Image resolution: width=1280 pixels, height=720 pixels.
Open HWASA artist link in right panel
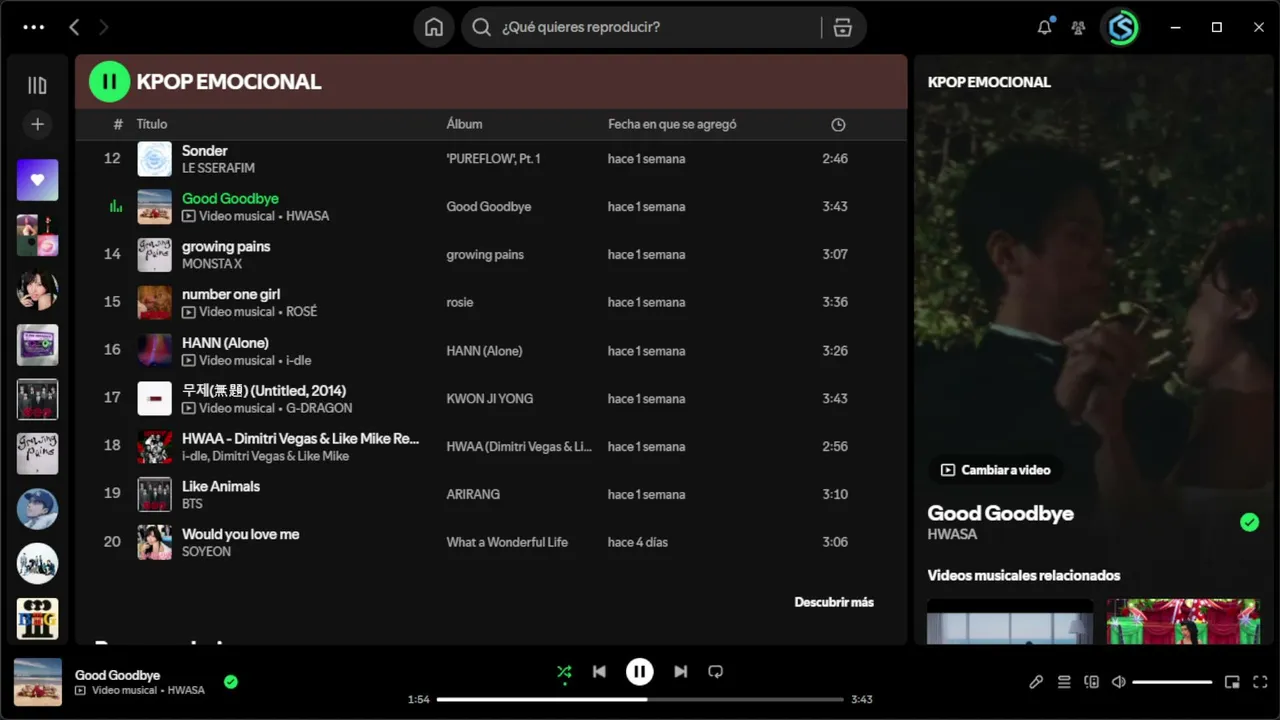[952, 534]
